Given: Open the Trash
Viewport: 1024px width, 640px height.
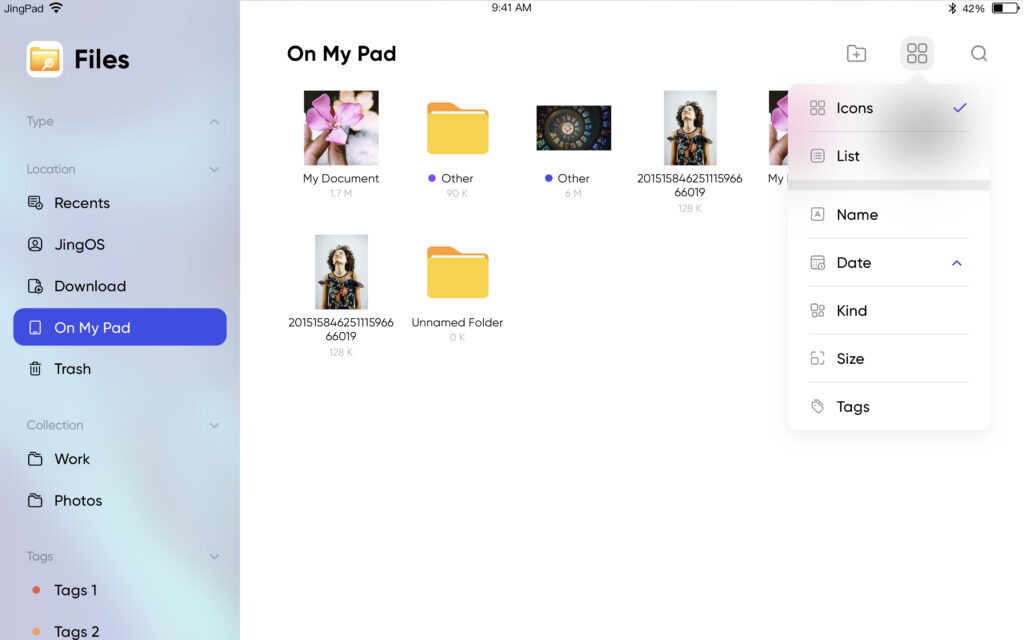Looking at the screenshot, I should point(72,369).
